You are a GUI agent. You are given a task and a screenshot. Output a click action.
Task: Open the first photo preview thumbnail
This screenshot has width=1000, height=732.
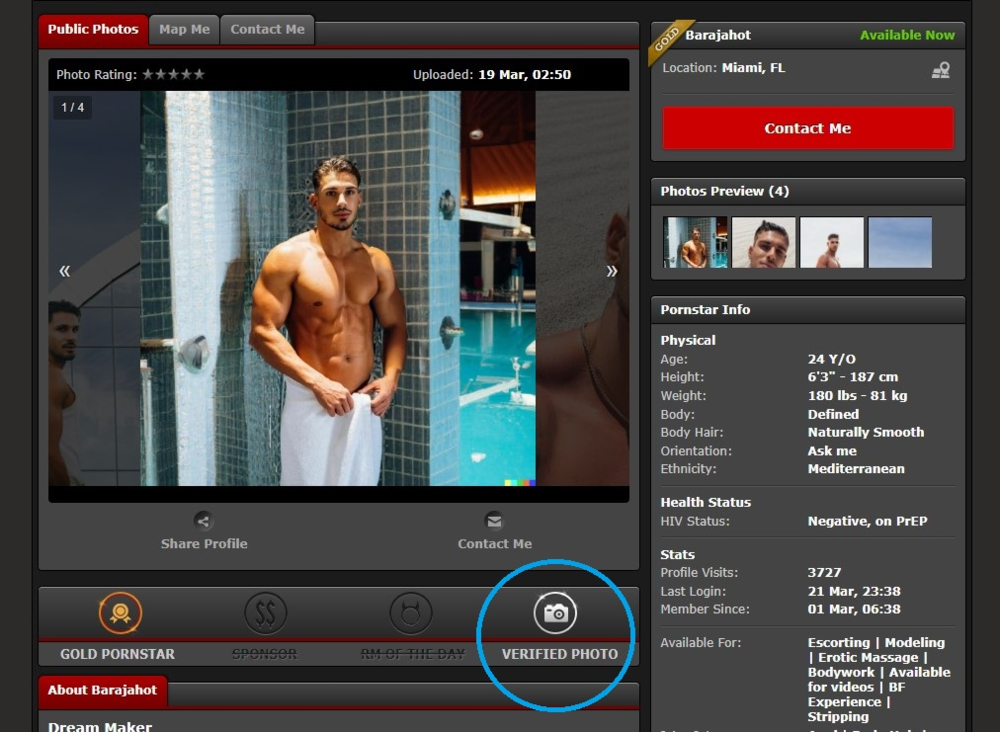point(695,243)
